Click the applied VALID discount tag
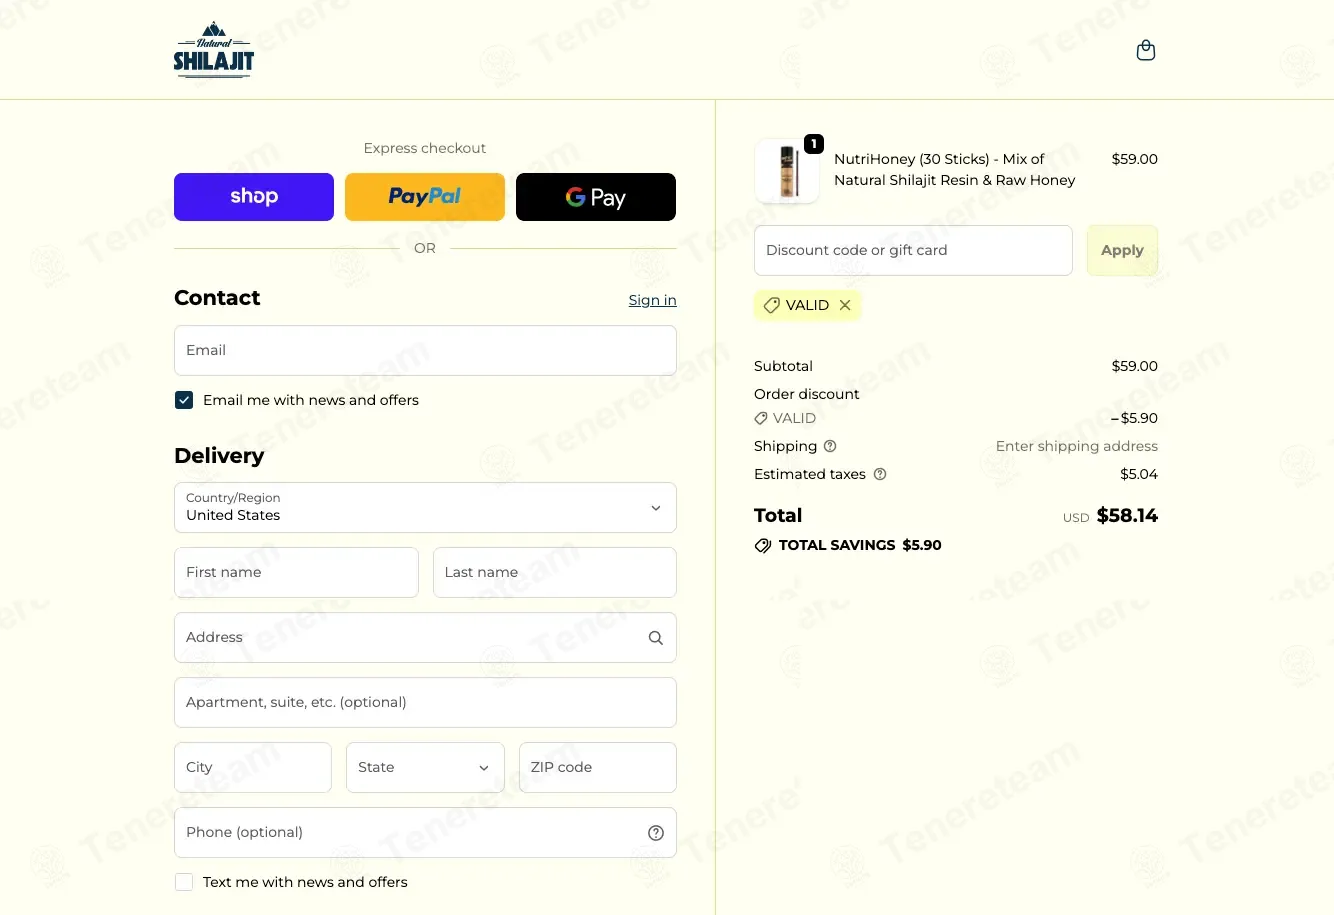The height and width of the screenshot is (915, 1334). [807, 305]
